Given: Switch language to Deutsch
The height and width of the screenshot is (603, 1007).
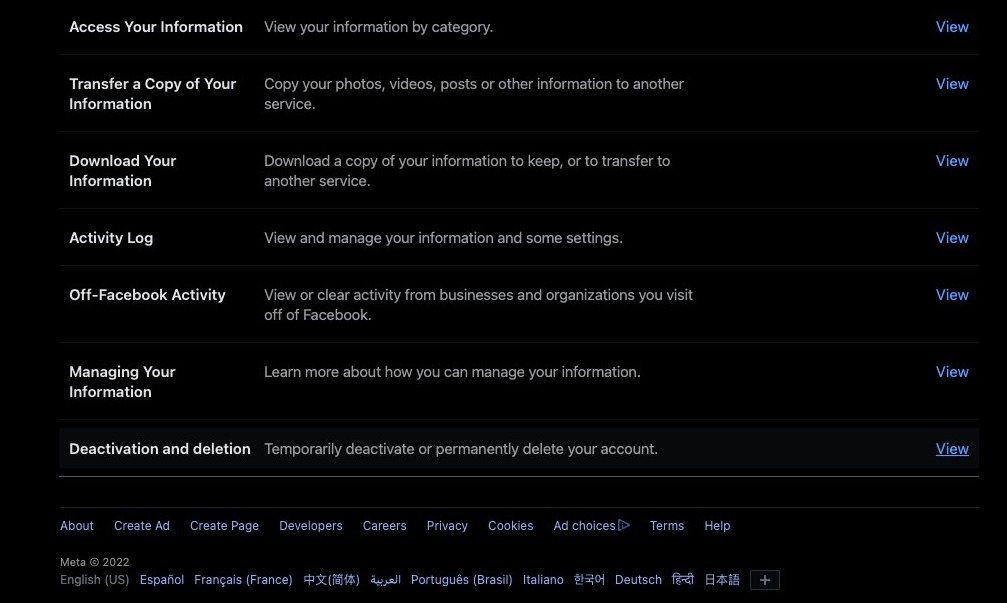Looking at the screenshot, I should coord(638,580).
